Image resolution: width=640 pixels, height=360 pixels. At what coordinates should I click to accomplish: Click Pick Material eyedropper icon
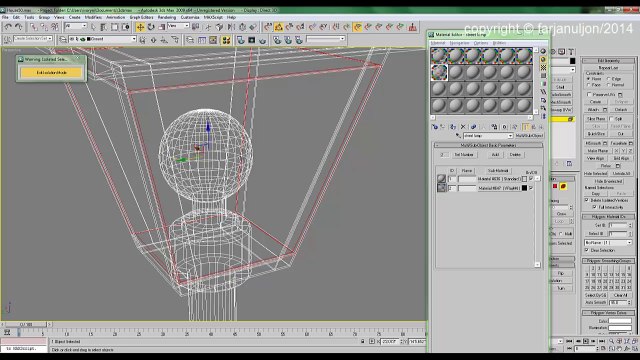coord(458,136)
